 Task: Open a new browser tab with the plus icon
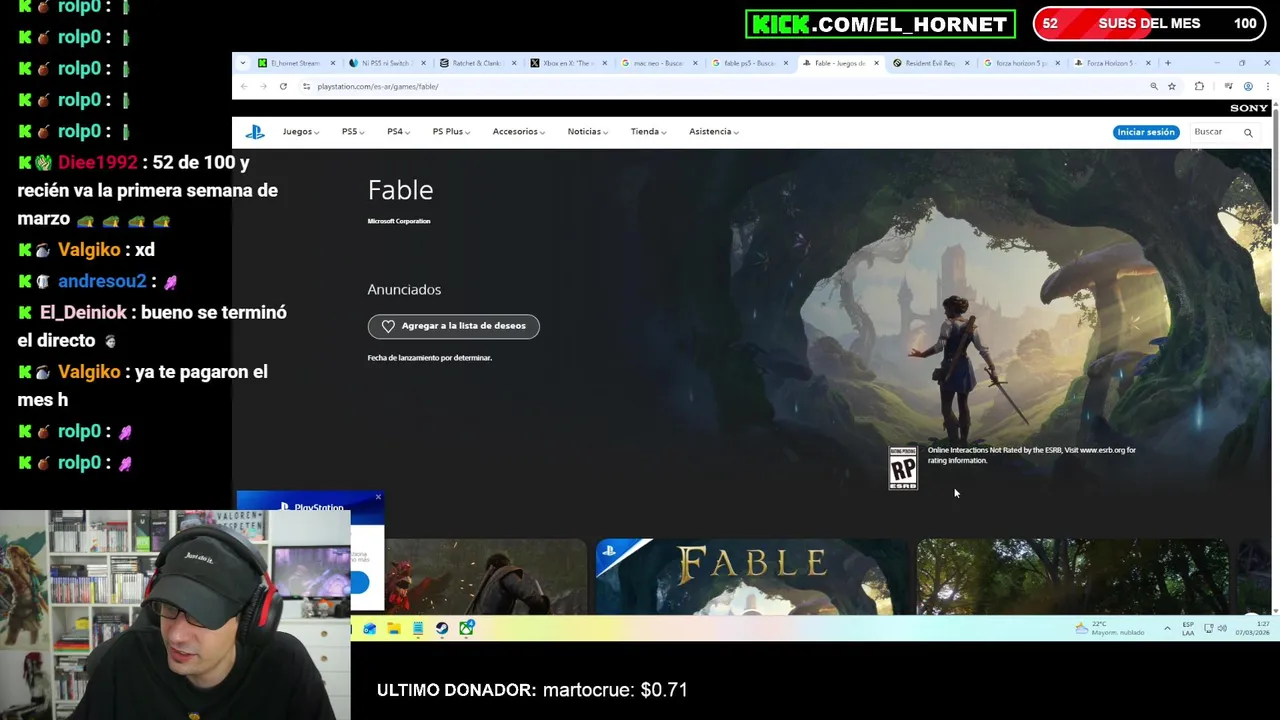click(x=1167, y=63)
